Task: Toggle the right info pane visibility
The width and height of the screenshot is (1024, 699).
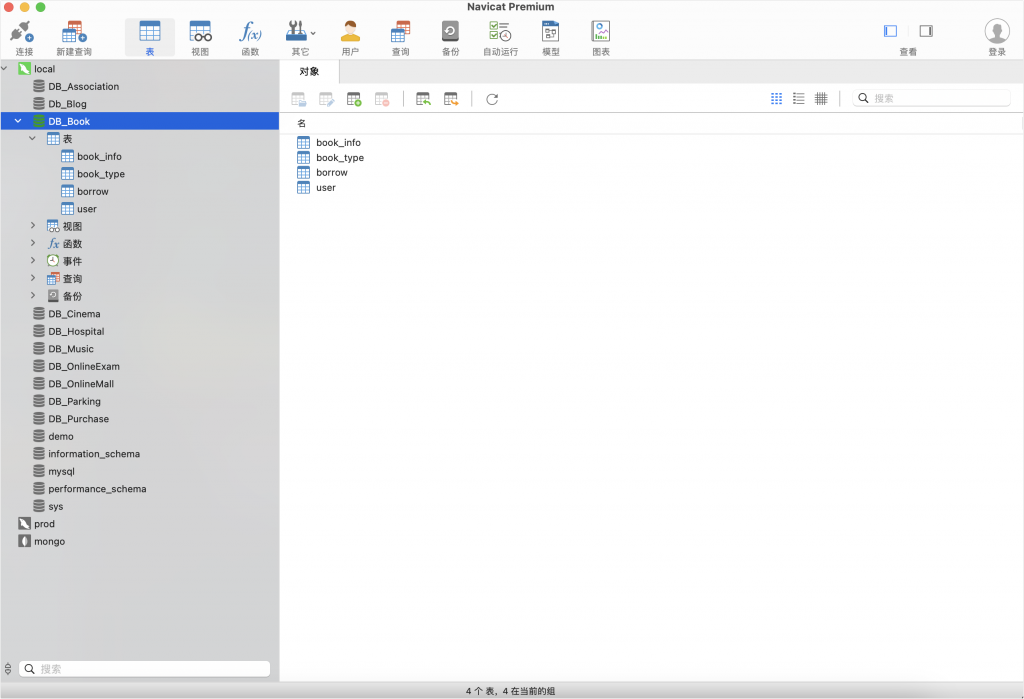Action: [x=926, y=31]
